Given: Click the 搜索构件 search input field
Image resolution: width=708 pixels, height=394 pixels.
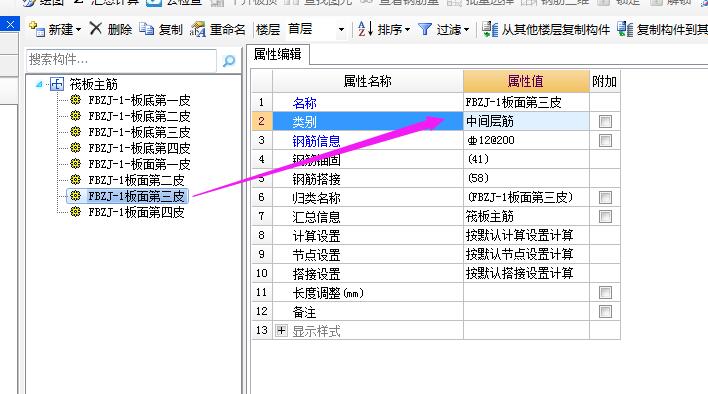Looking at the screenshot, I should click(121, 60).
